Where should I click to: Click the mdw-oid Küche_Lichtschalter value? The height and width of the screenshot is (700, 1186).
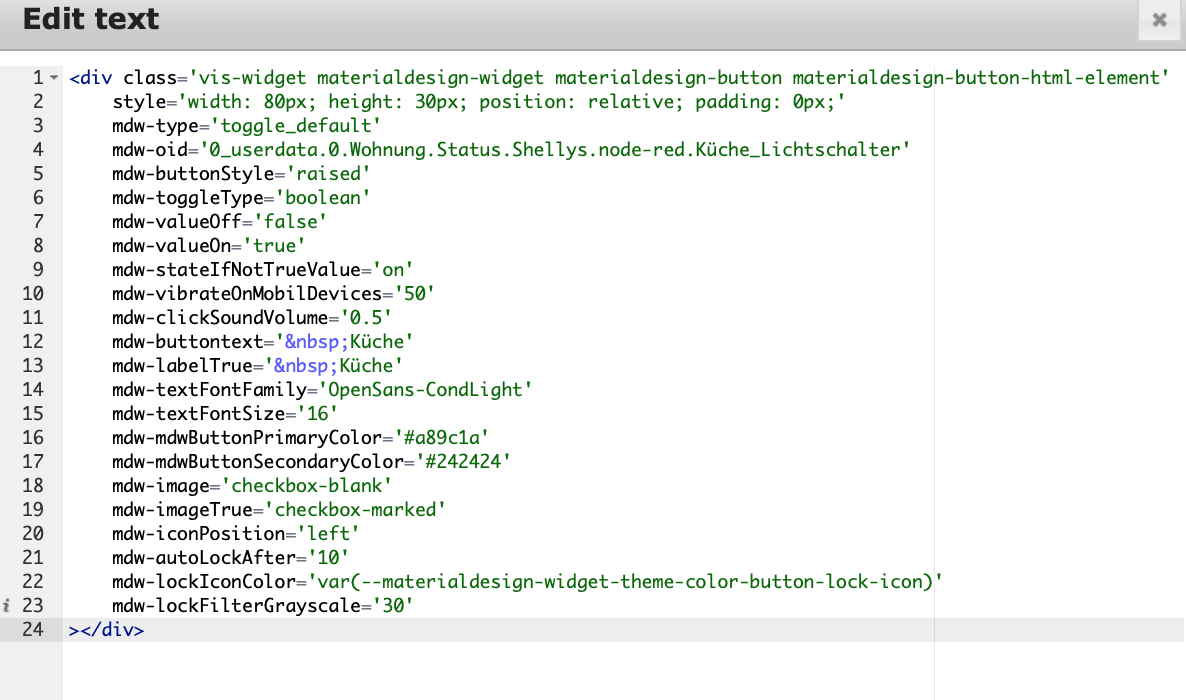(x=554, y=150)
